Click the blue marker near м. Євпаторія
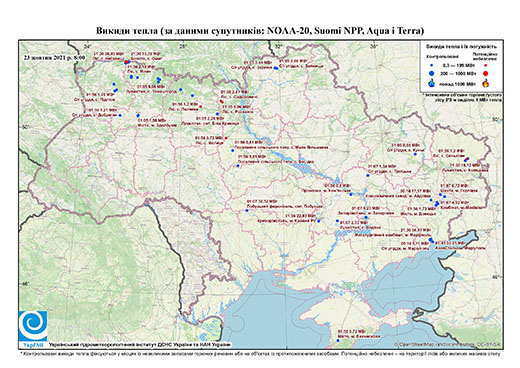Screen dimensions: 520x368 [338, 340]
